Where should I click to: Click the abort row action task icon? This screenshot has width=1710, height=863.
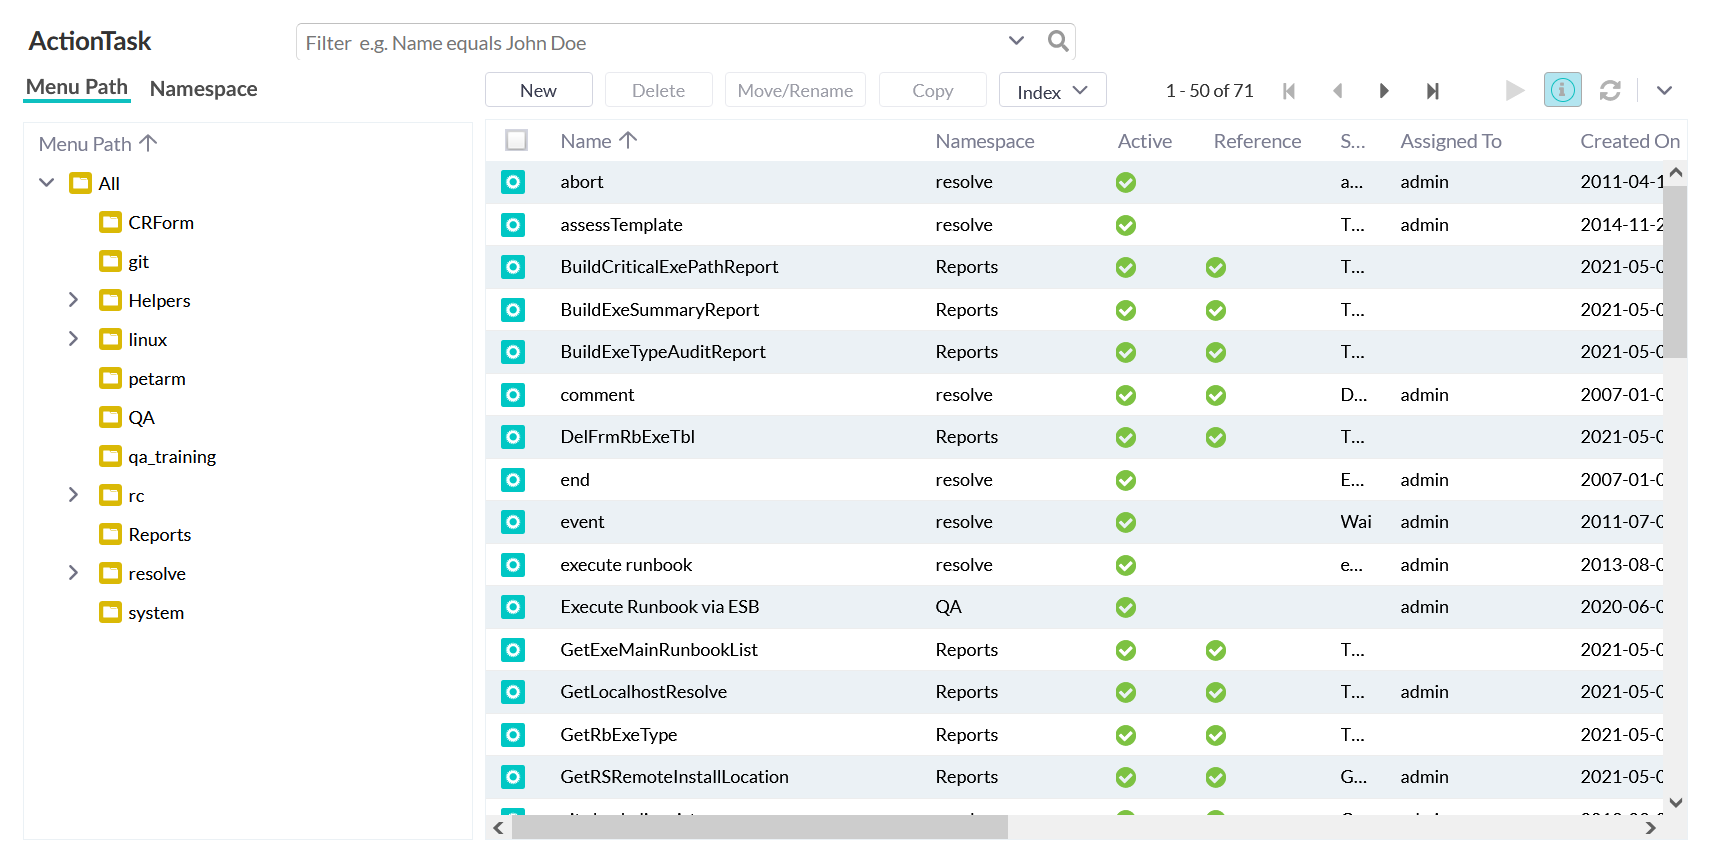click(x=513, y=182)
